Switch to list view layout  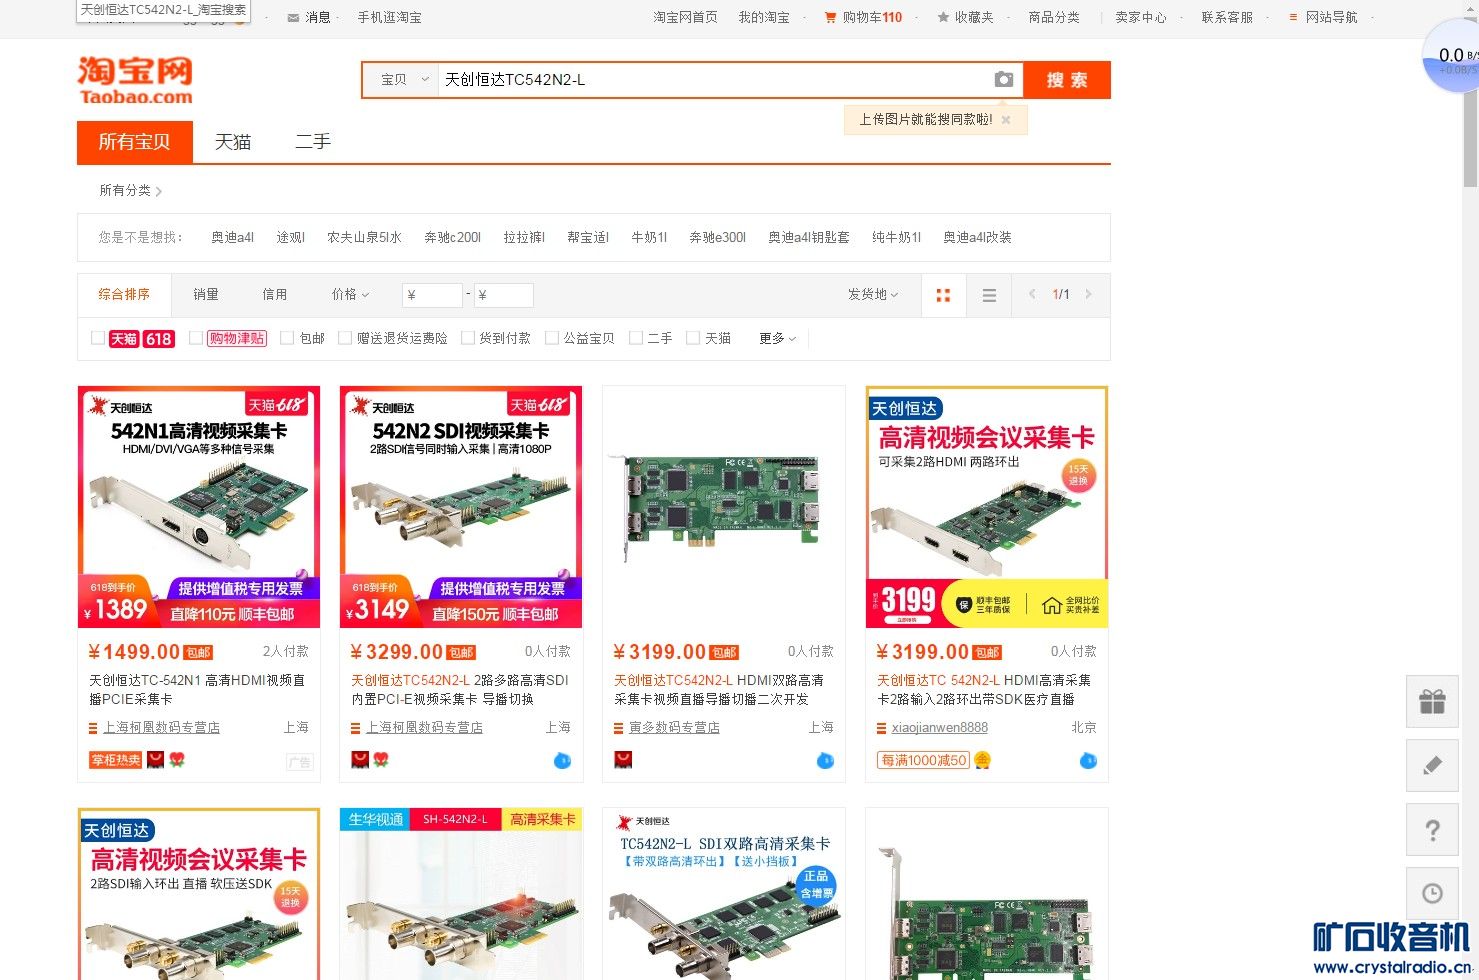(989, 295)
